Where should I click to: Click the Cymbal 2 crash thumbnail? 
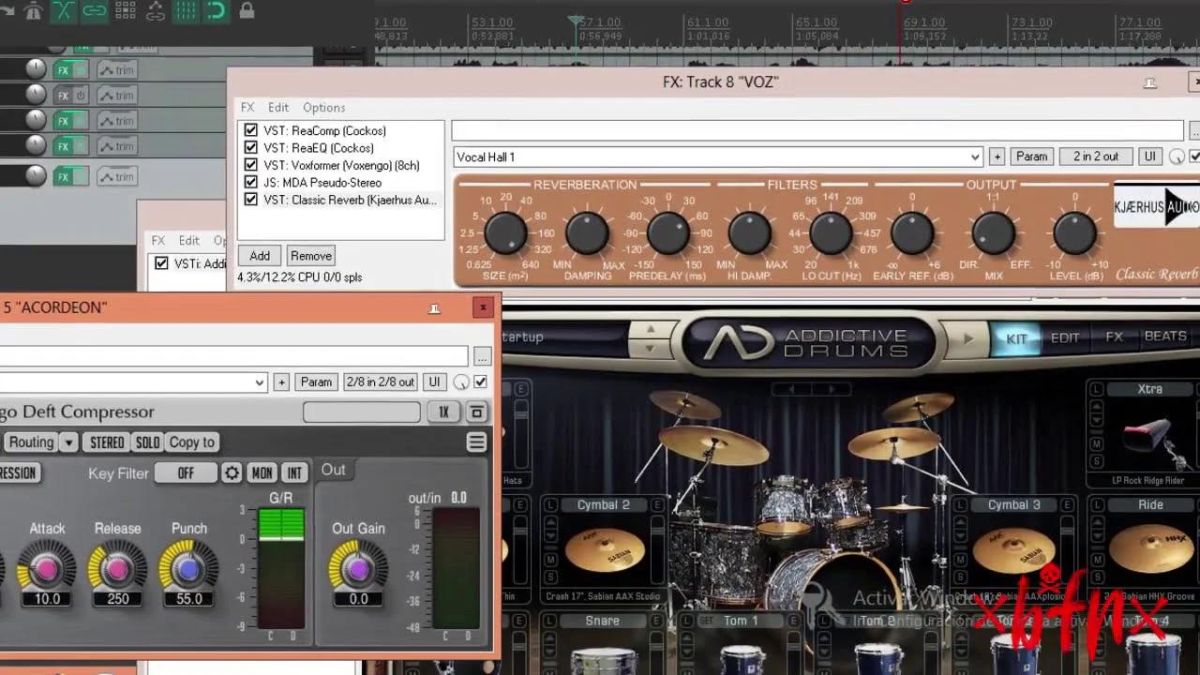pos(604,551)
